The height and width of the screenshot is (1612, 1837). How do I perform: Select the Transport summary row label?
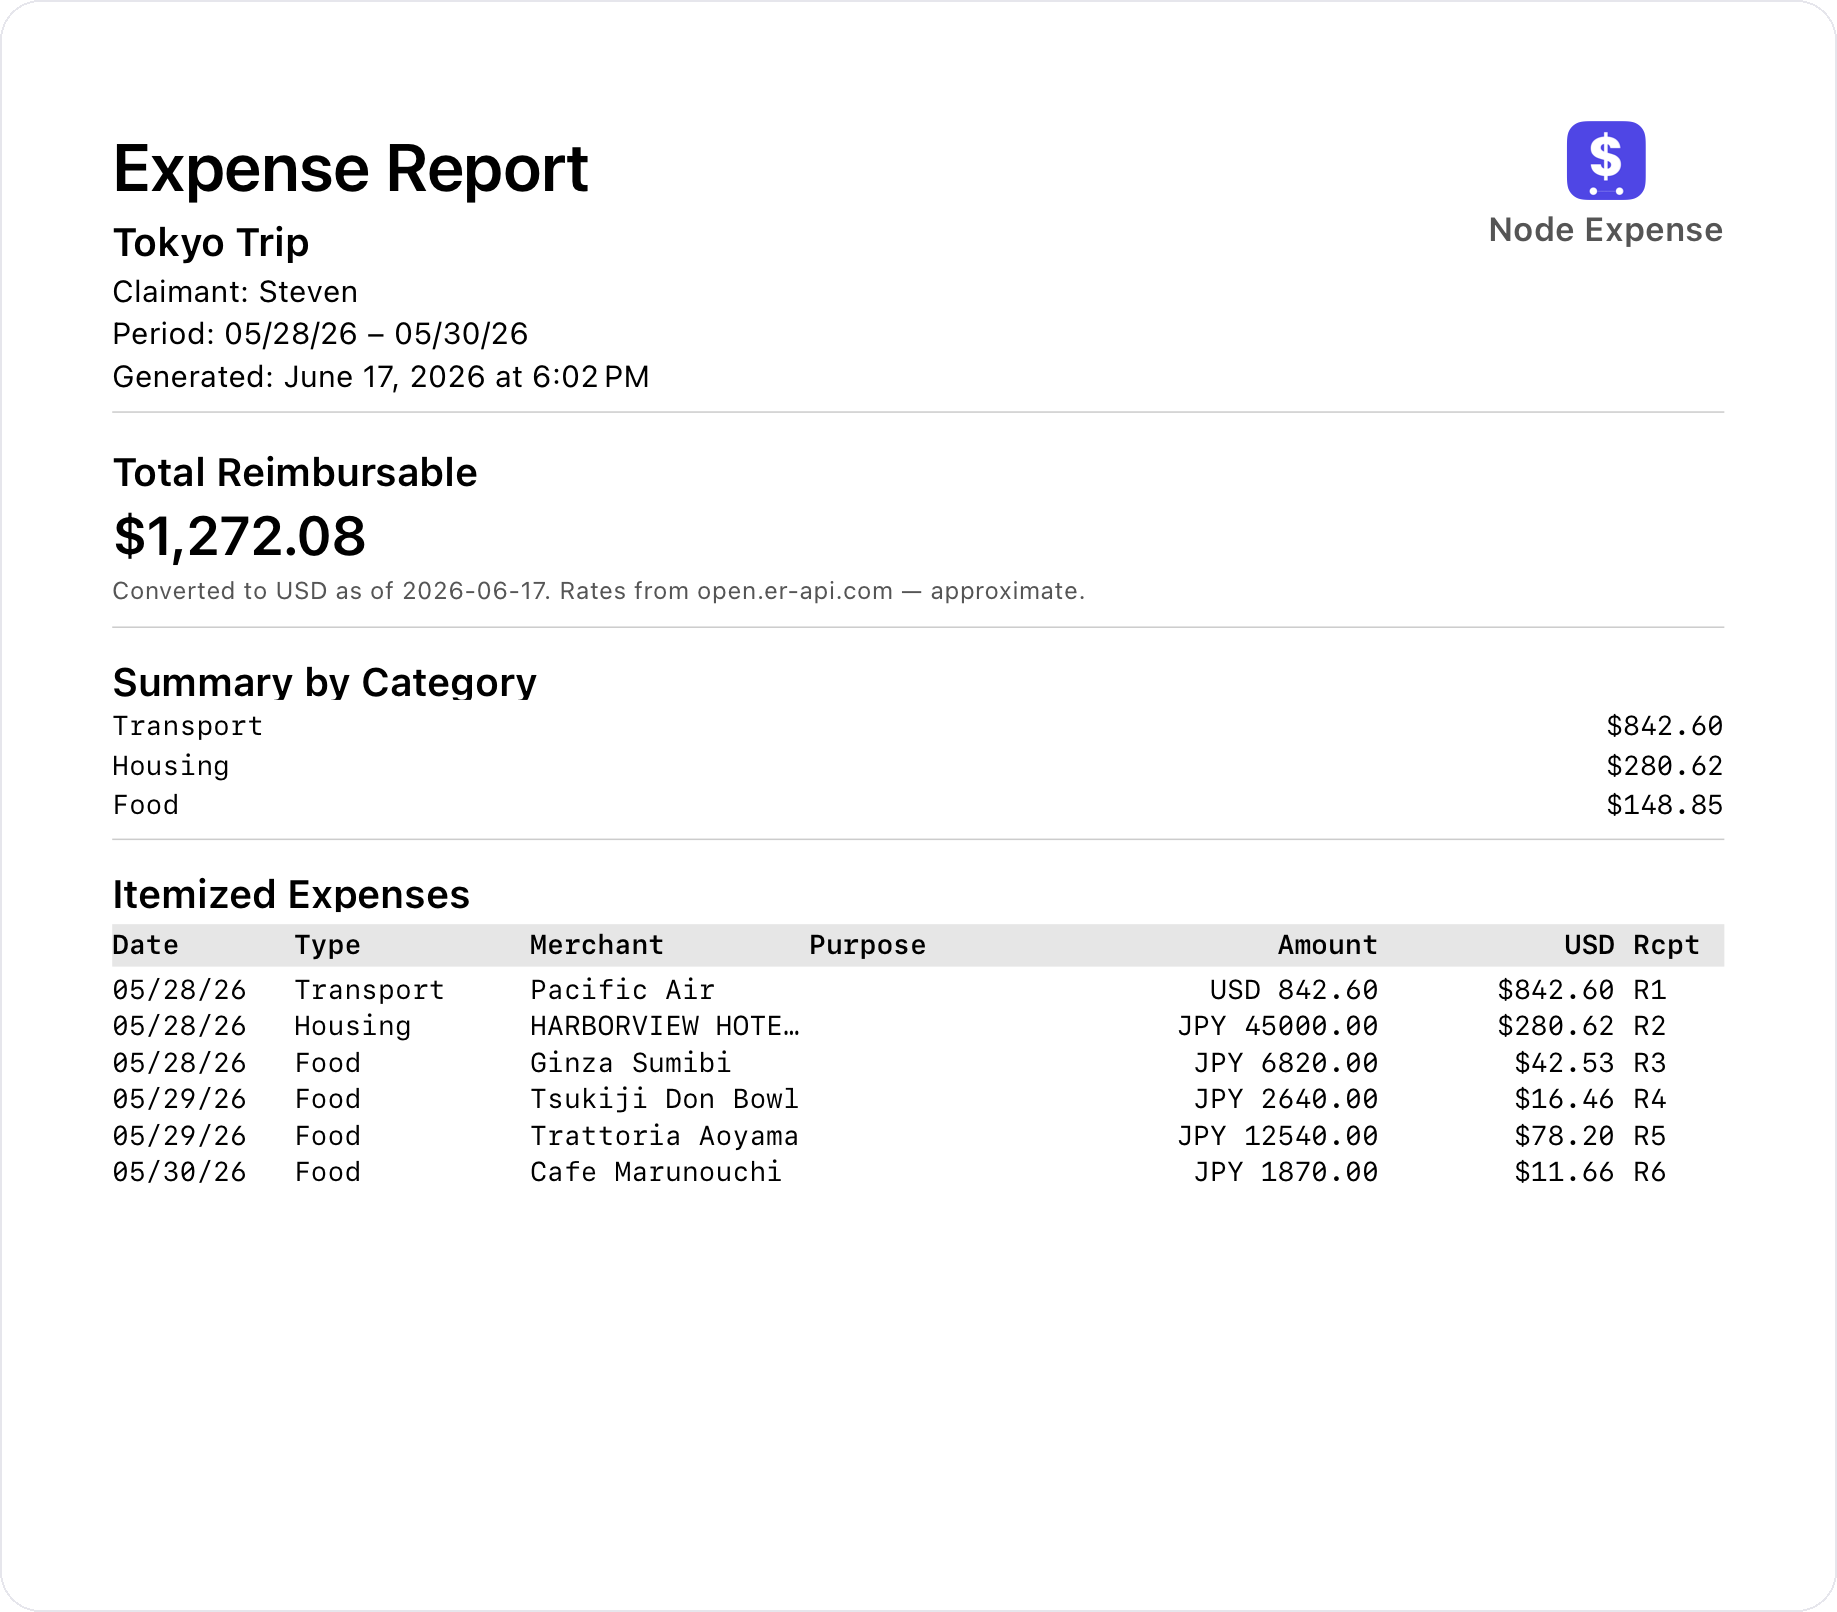pos(187,727)
